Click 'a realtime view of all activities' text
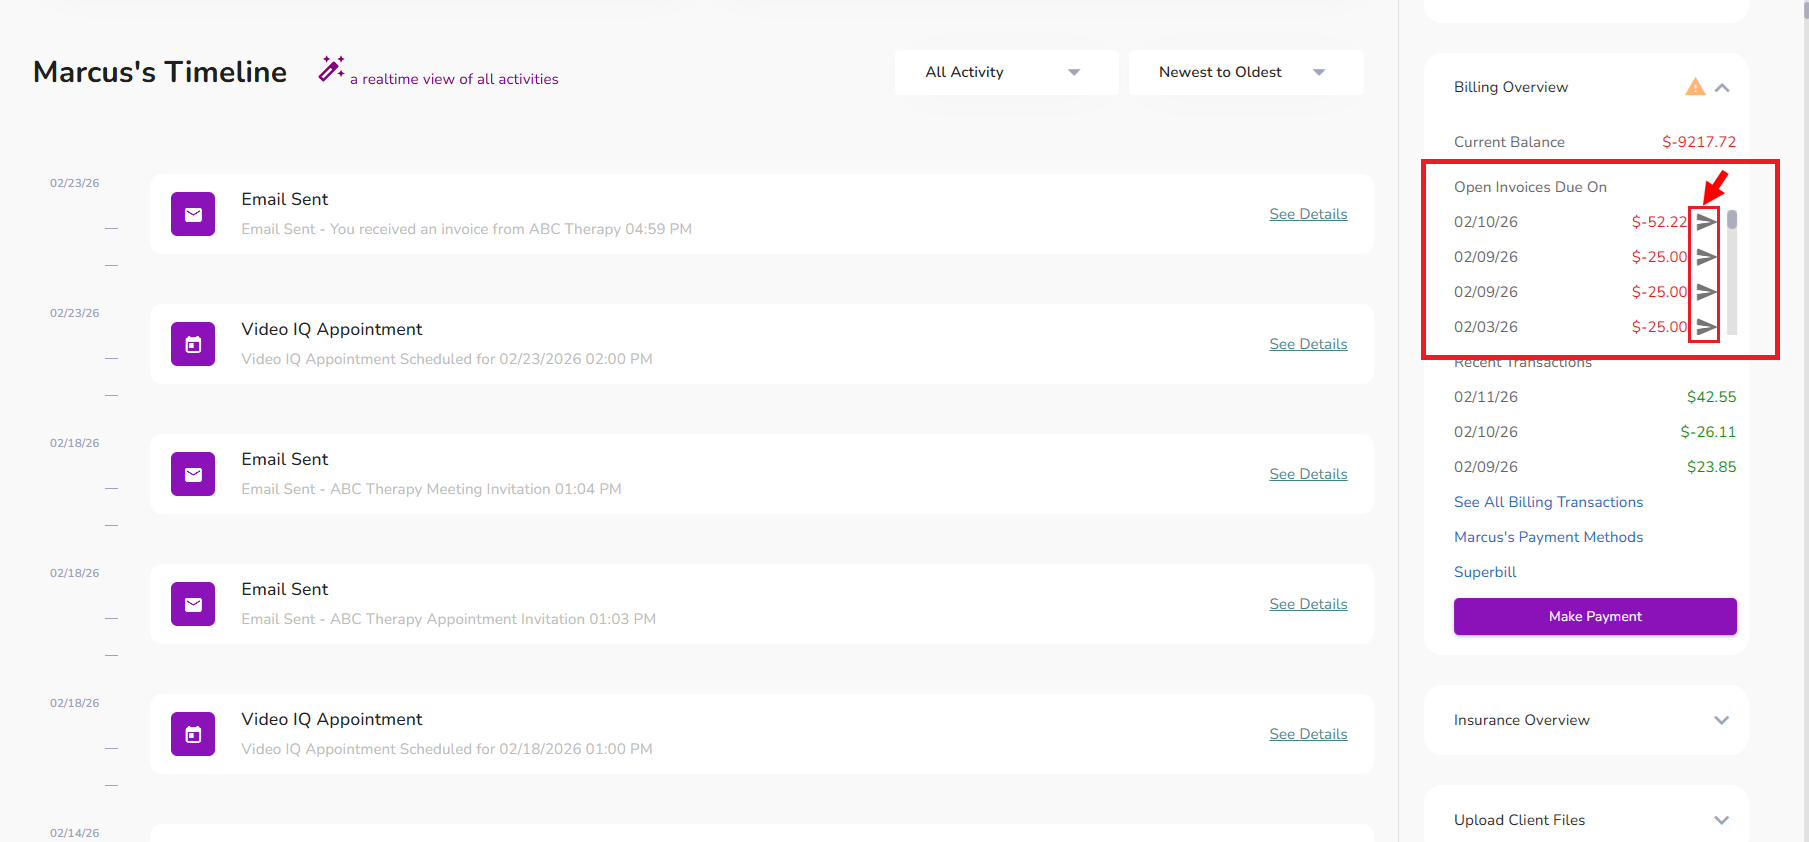Viewport: 1809px width, 842px height. click(x=454, y=79)
